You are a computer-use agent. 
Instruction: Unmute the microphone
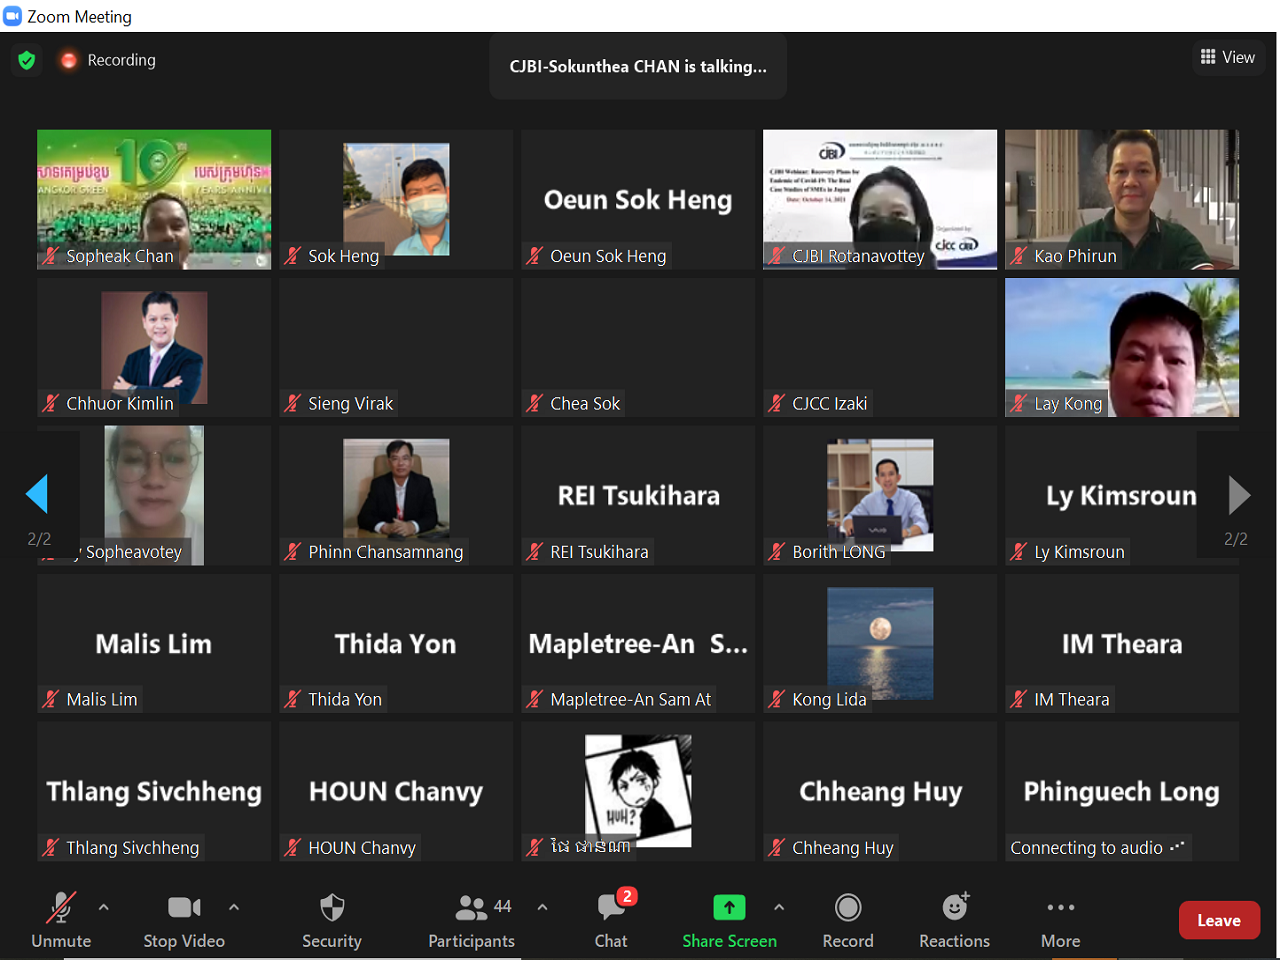pyautogui.click(x=61, y=908)
